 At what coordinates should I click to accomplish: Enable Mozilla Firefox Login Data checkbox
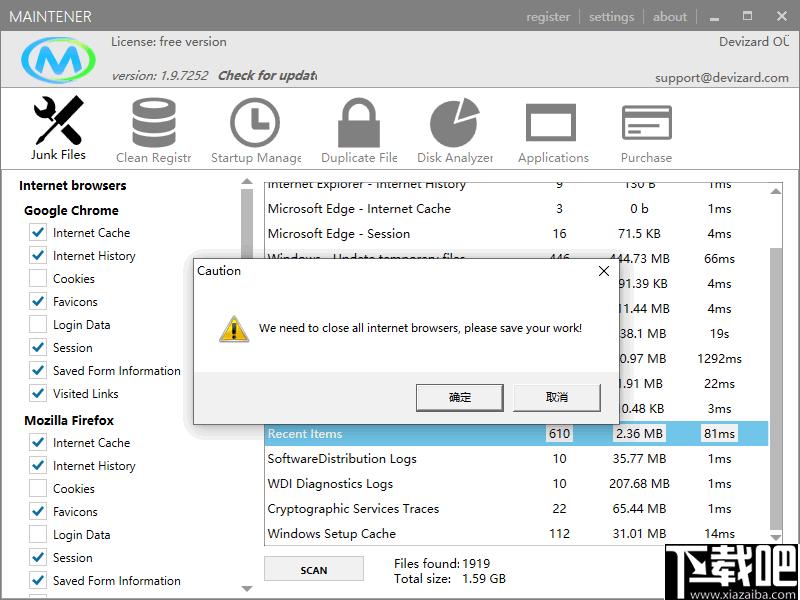tap(38, 535)
